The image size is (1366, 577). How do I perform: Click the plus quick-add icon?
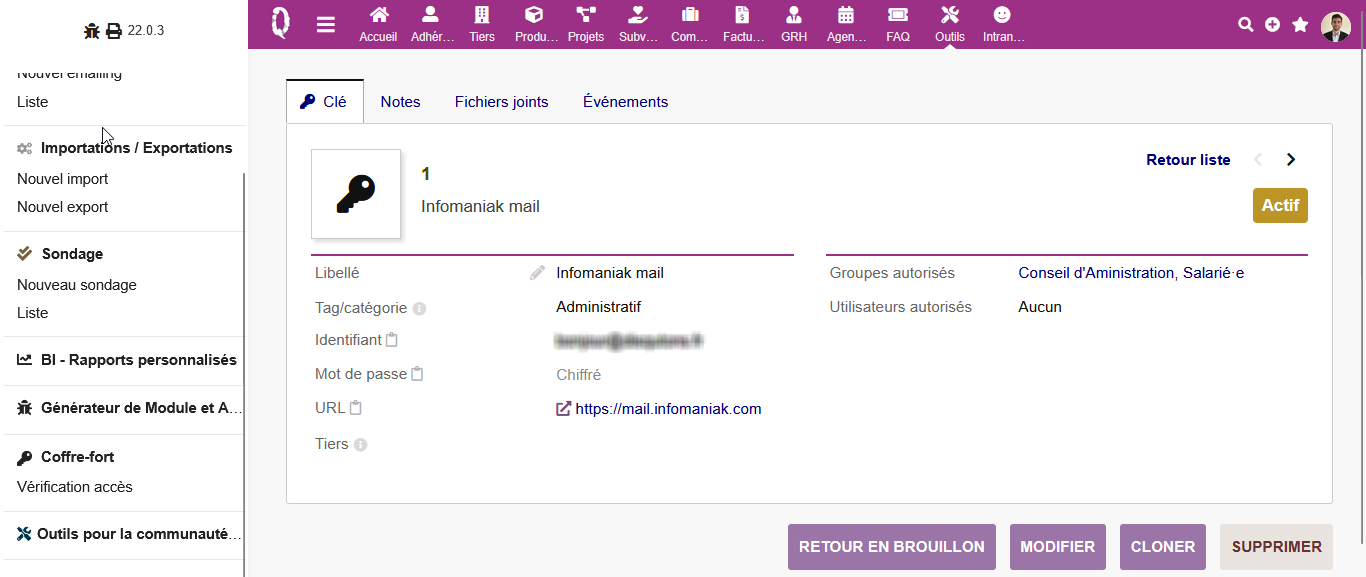1272,25
